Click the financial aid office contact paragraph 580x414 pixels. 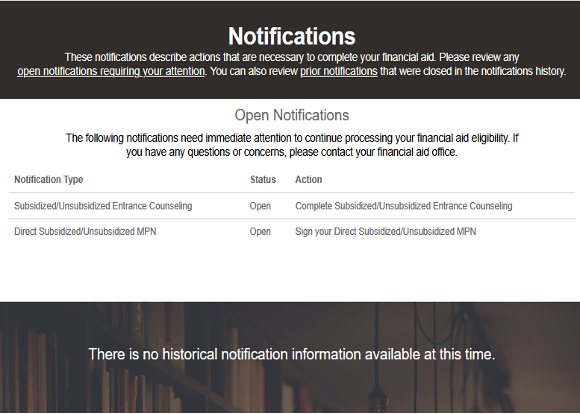pyautogui.click(x=291, y=145)
